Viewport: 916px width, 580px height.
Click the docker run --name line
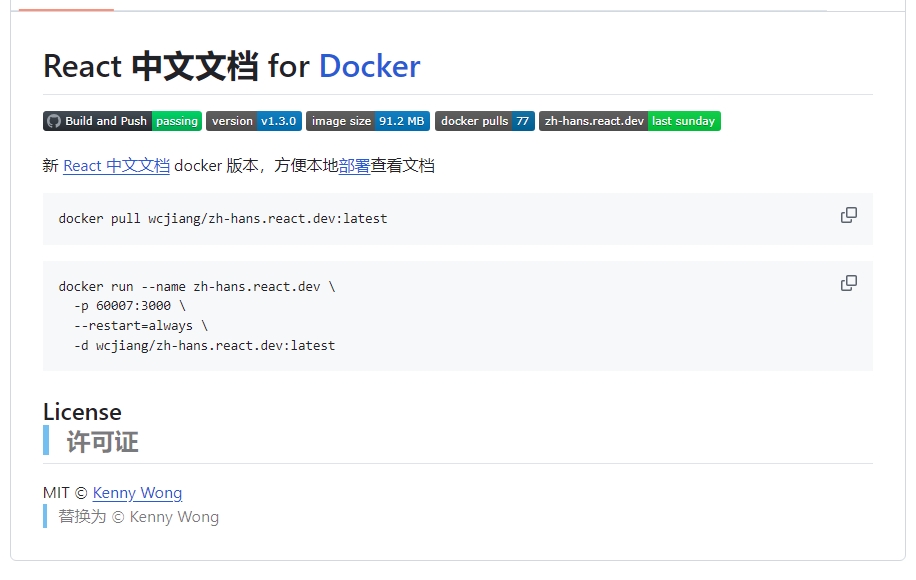[197, 286]
